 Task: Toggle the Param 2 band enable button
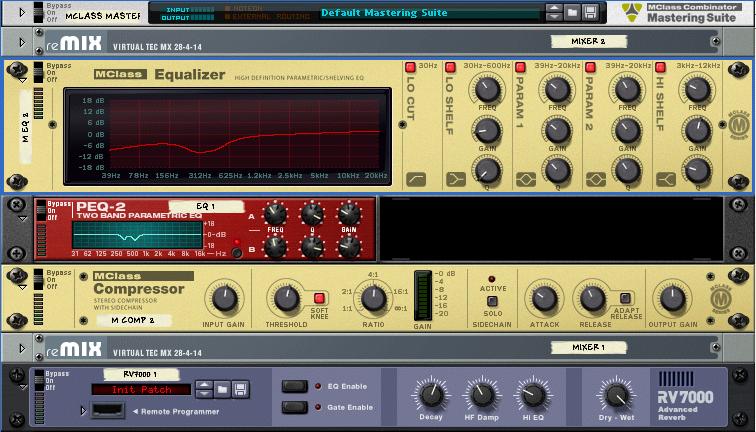590,67
